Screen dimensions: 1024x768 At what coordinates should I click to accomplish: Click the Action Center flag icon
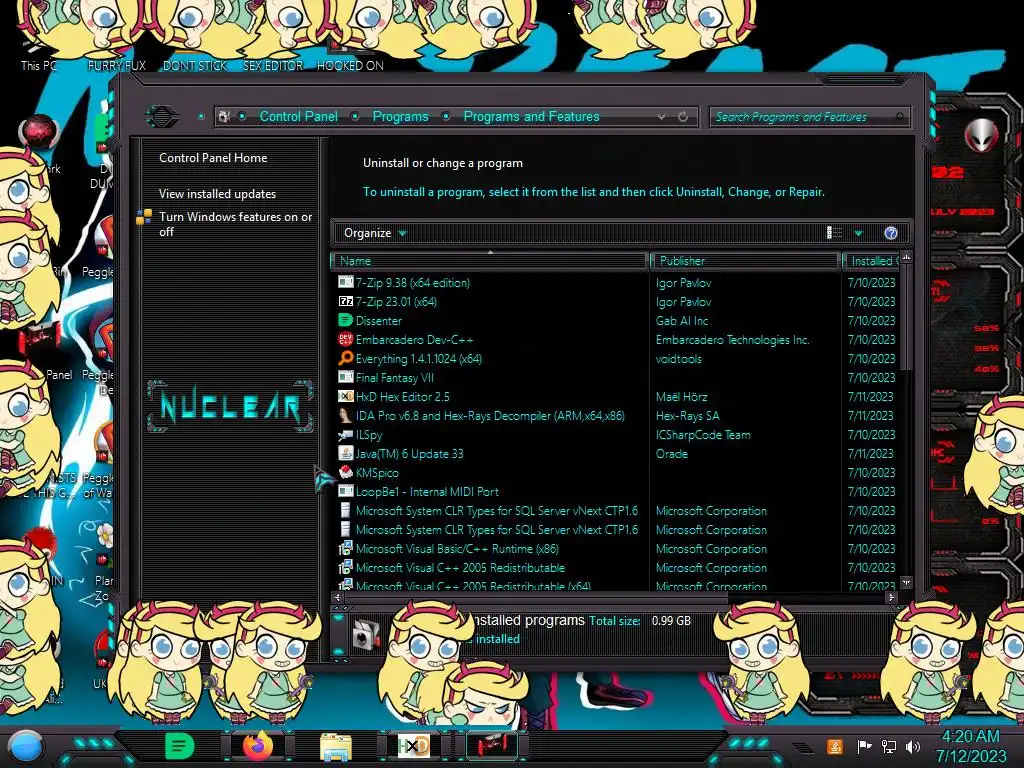[x=864, y=746]
